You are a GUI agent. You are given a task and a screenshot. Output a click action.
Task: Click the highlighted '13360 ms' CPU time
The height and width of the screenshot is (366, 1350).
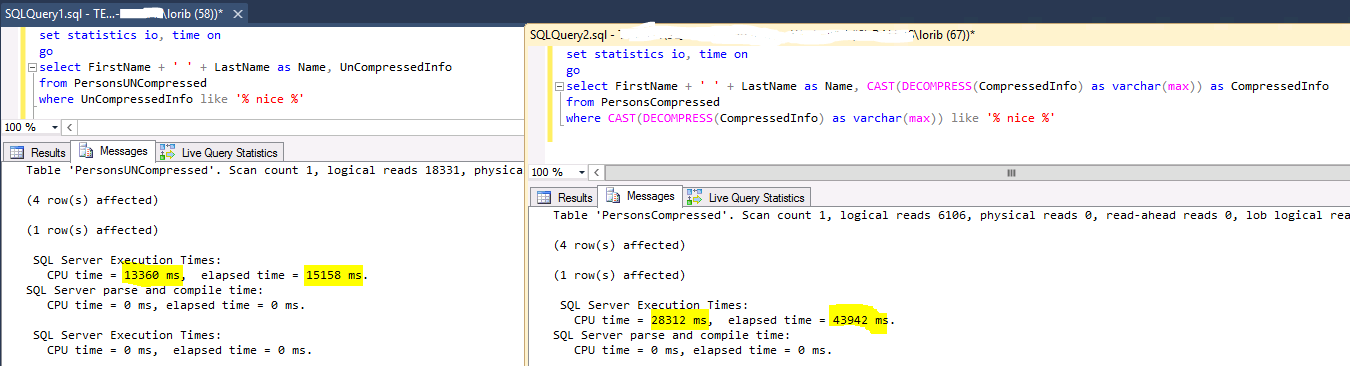152,275
